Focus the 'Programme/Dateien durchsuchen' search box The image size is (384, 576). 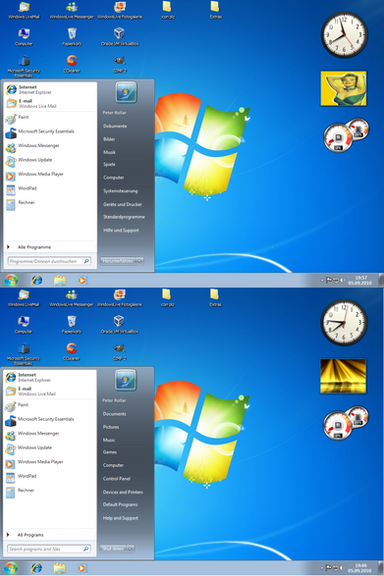point(49,261)
